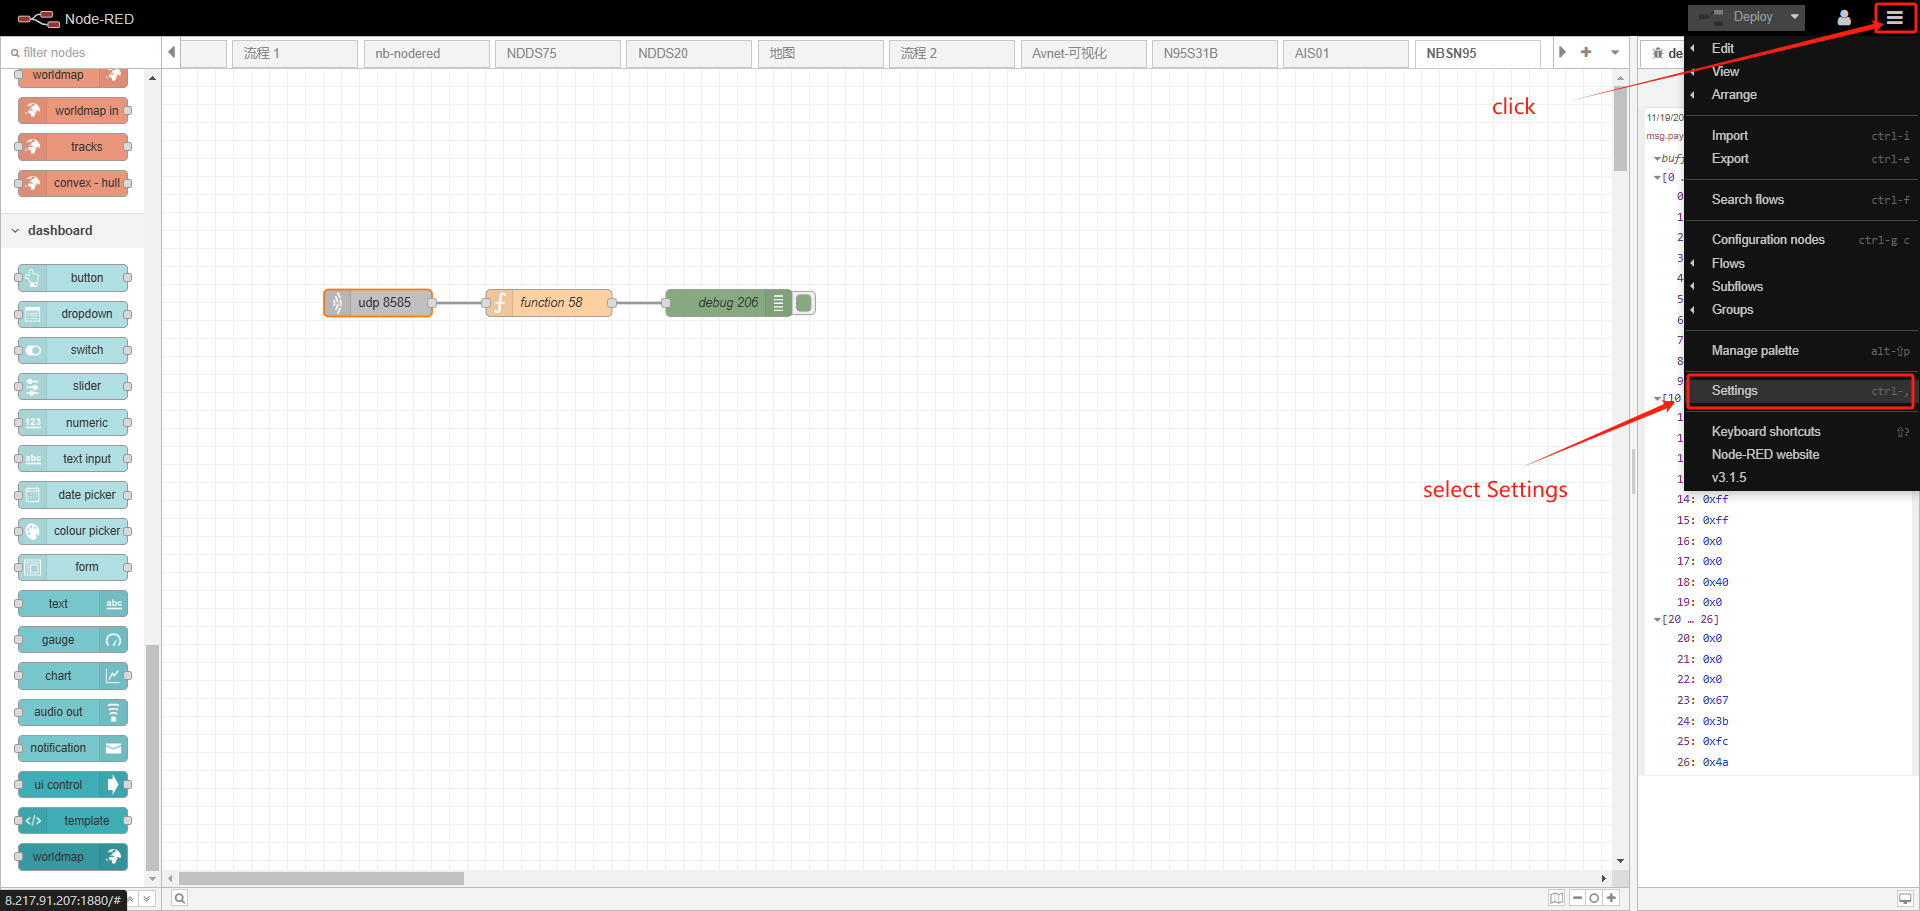The image size is (1920, 911).
Task: Switch to the nb-nodered flow tab
Action: point(426,53)
